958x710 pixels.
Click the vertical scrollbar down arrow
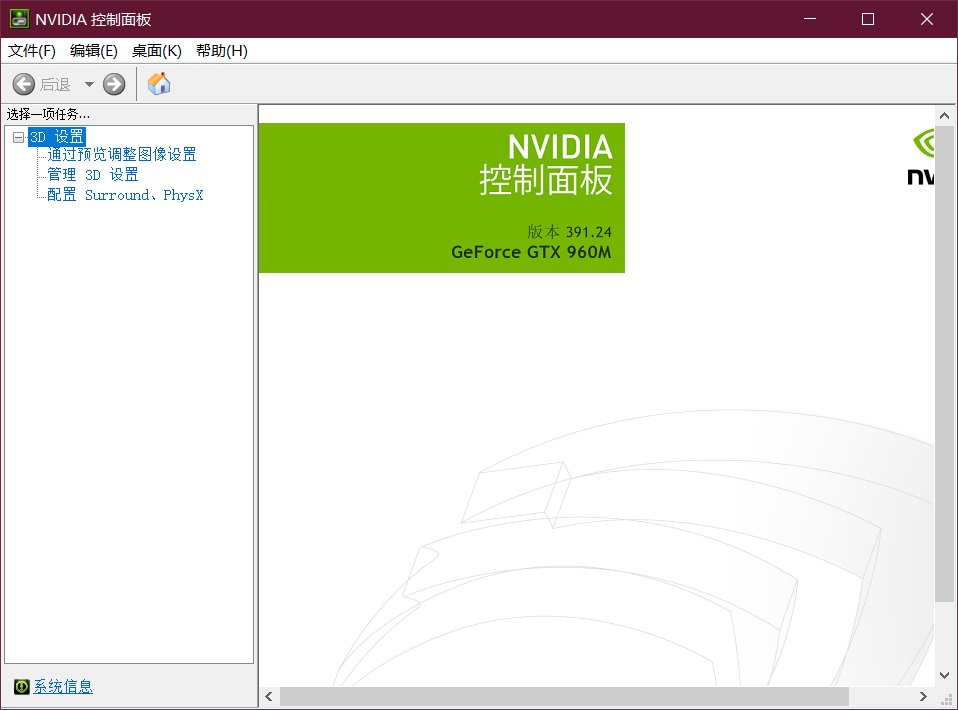945,675
